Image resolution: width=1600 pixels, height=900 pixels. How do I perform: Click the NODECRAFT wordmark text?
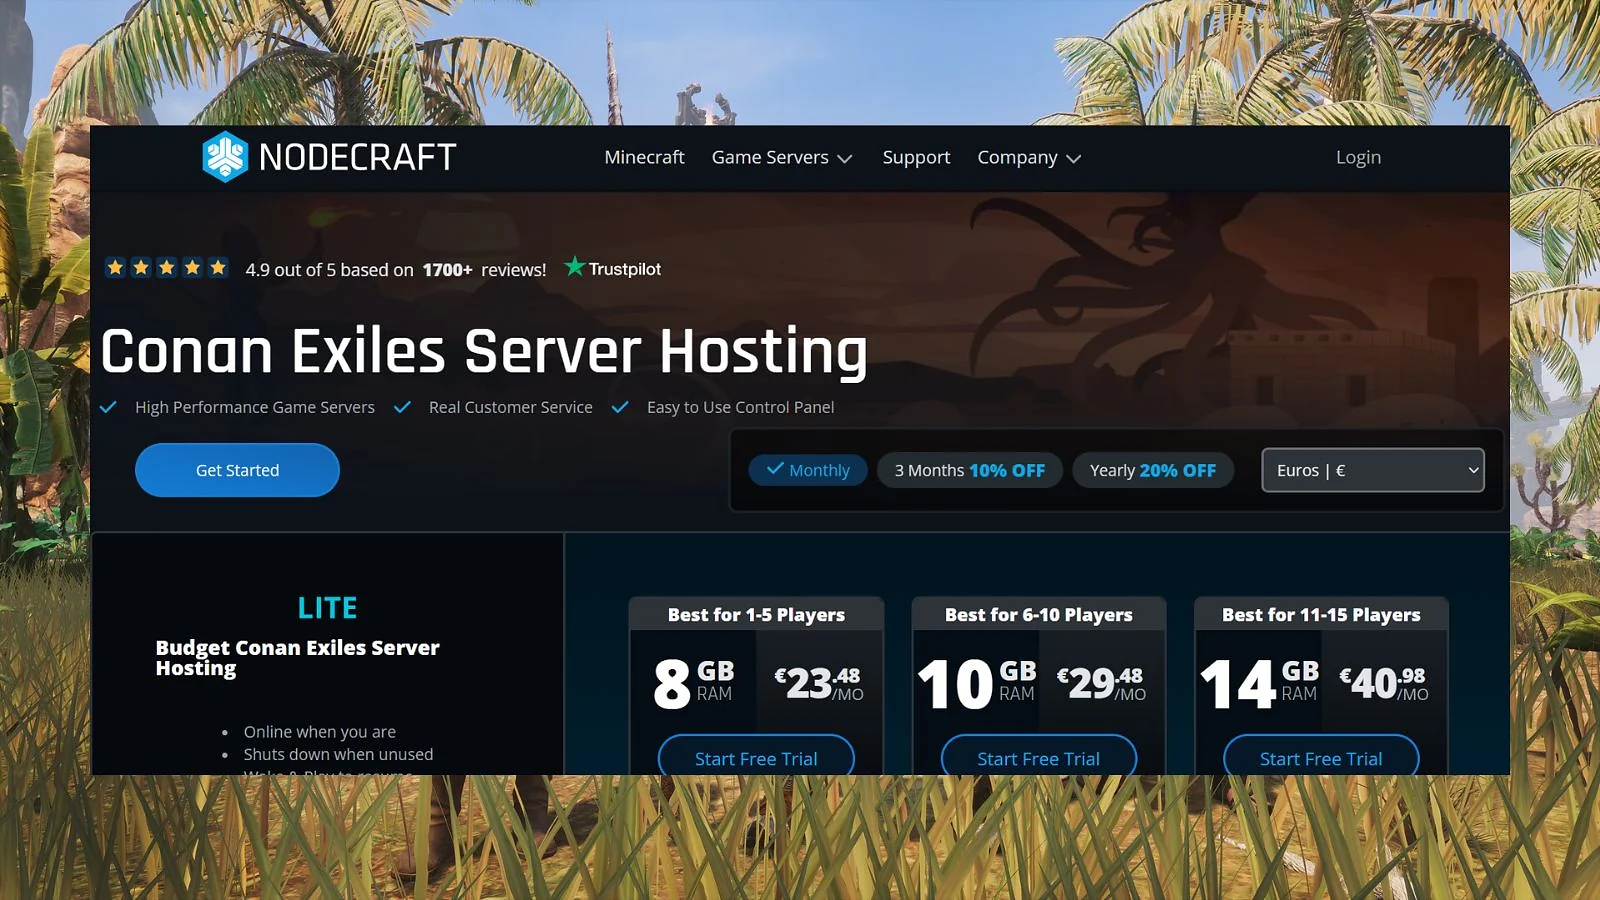pyautogui.click(x=357, y=157)
